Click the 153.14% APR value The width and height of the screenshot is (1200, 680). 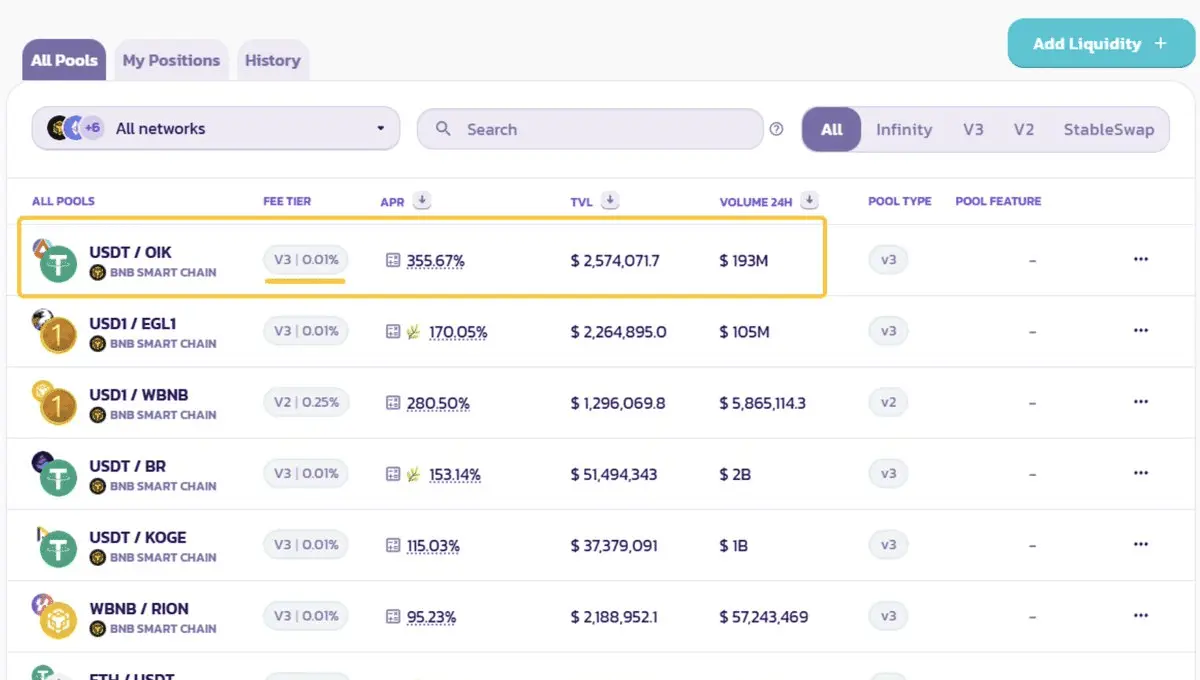pos(454,474)
